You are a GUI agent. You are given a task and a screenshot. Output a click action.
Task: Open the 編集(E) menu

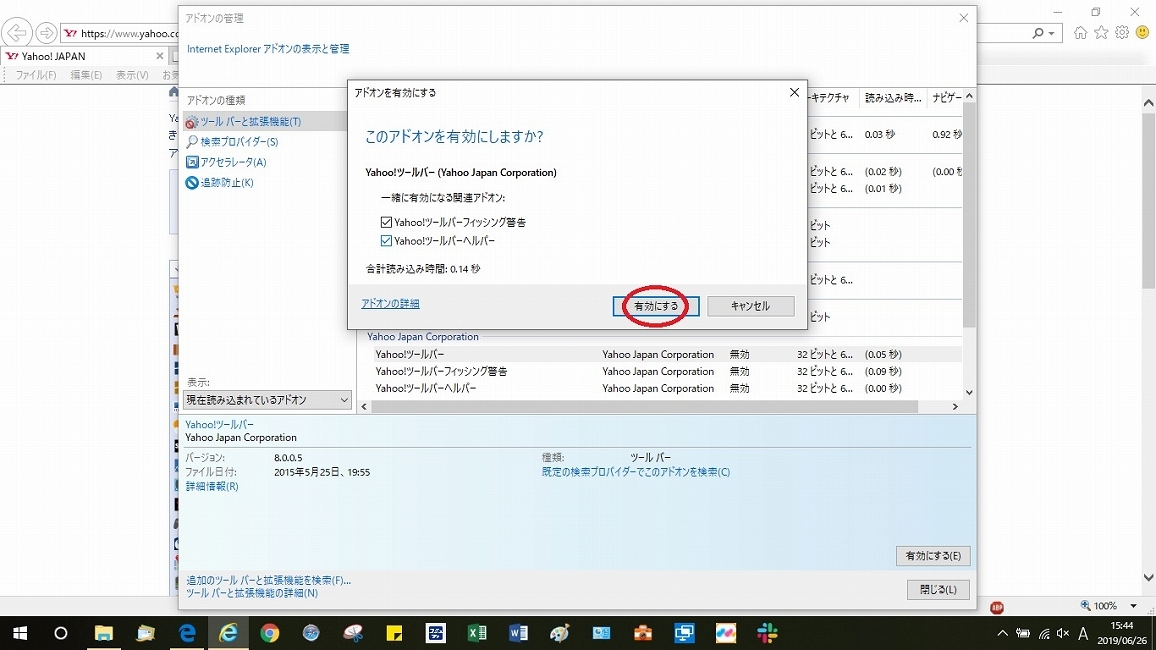(x=86, y=75)
